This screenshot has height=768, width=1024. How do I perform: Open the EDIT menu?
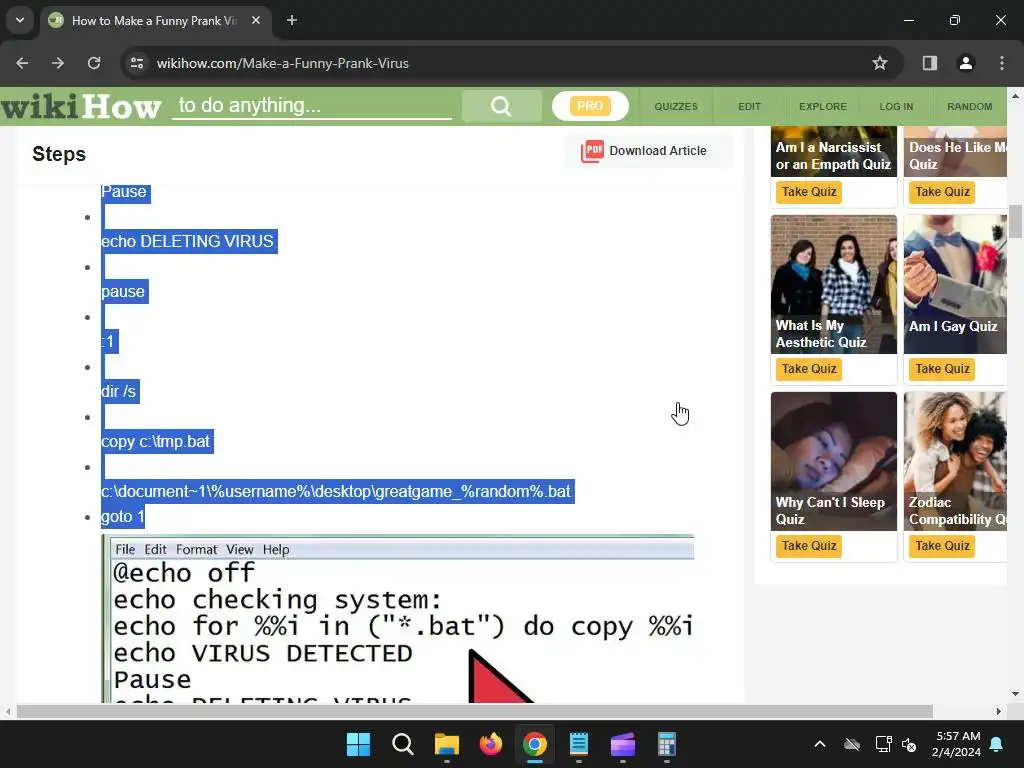749,106
